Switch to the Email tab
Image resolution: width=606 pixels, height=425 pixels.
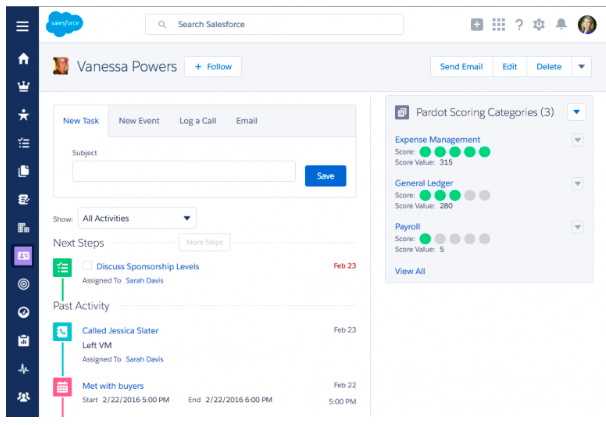coord(247,121)
